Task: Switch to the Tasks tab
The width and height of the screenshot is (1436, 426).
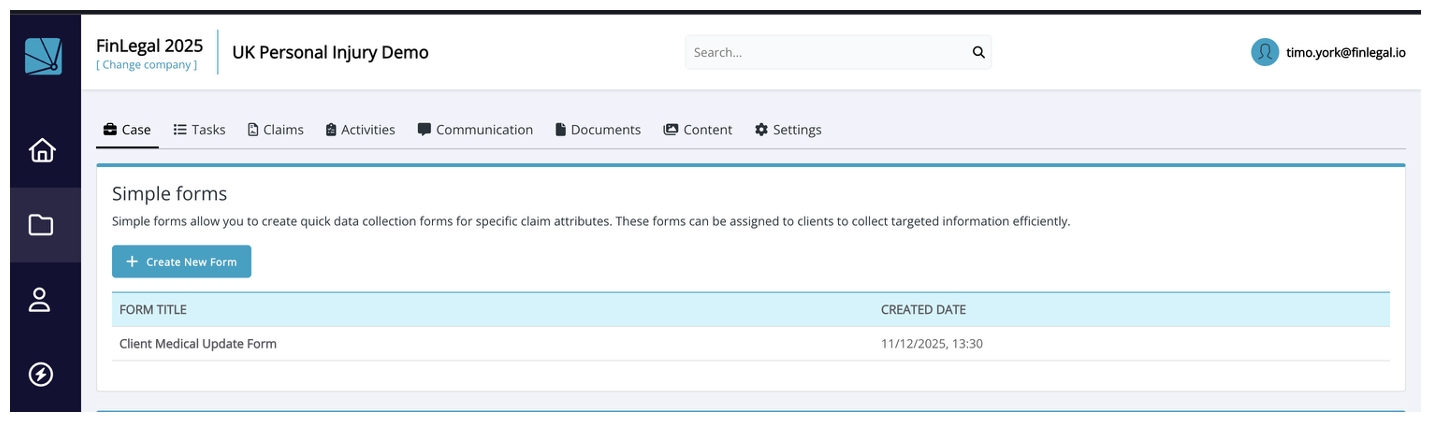Action: (199, 130)
